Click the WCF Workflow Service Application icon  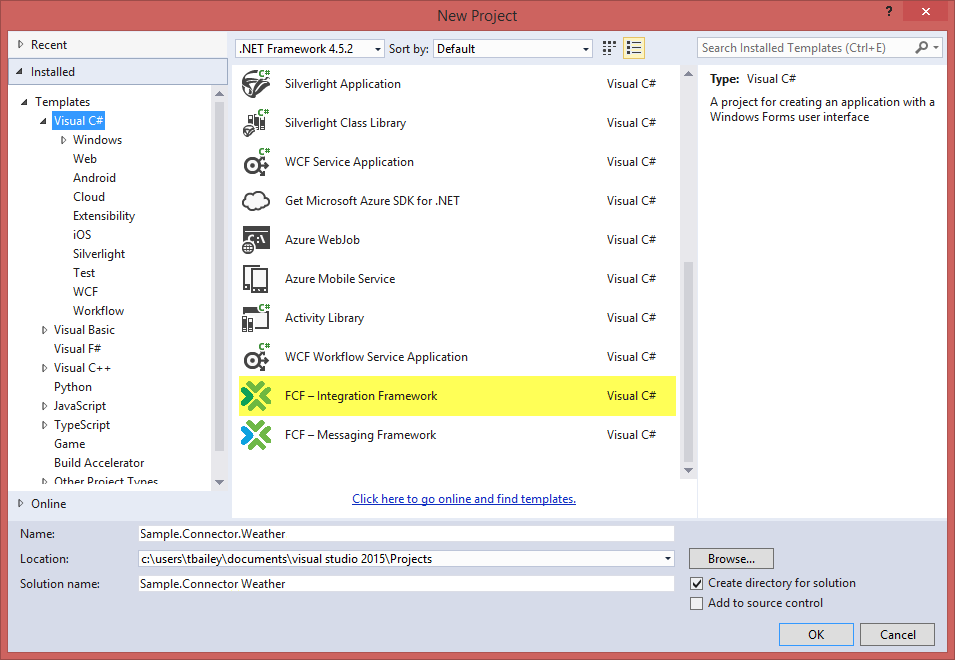[256, 357]
